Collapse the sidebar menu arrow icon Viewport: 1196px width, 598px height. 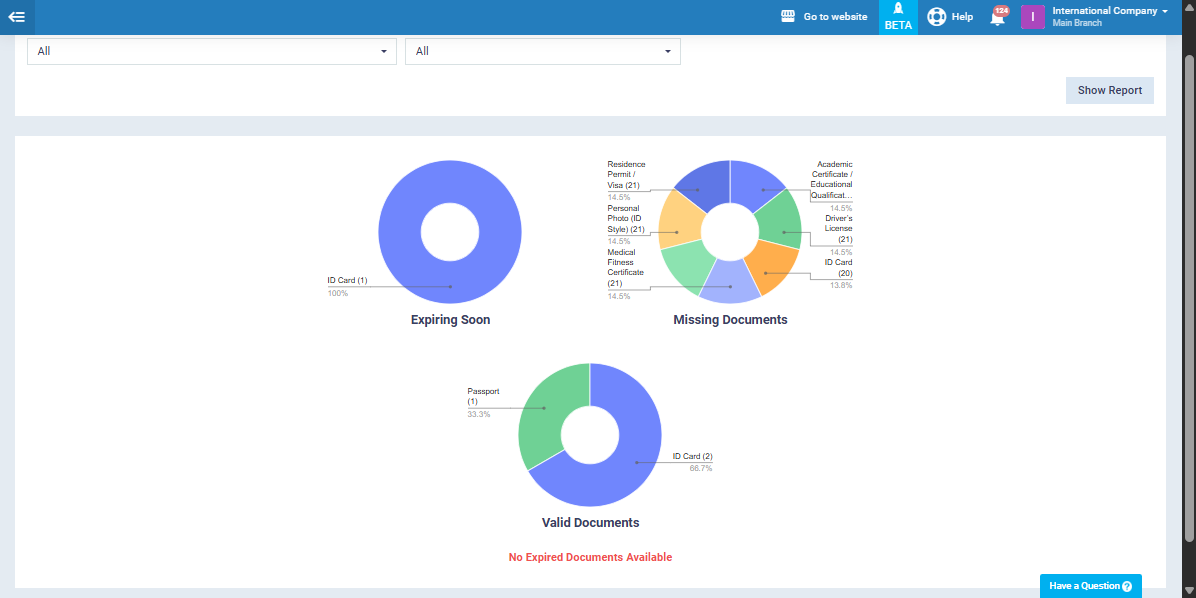16,17
